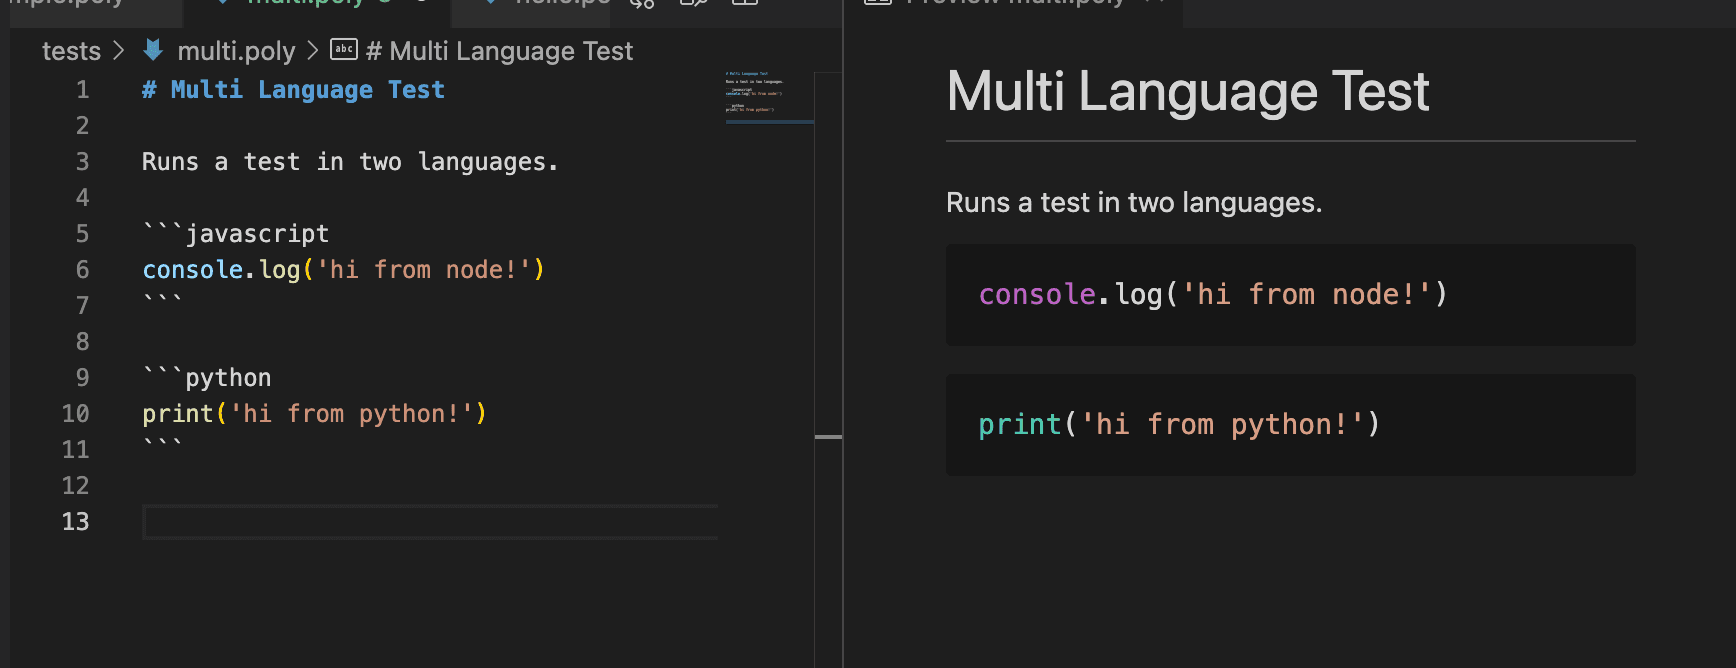This screenshot has height=668, width=1736.
Task: Click the multi.poly file icon in breadcrumb
Action: 153,50
